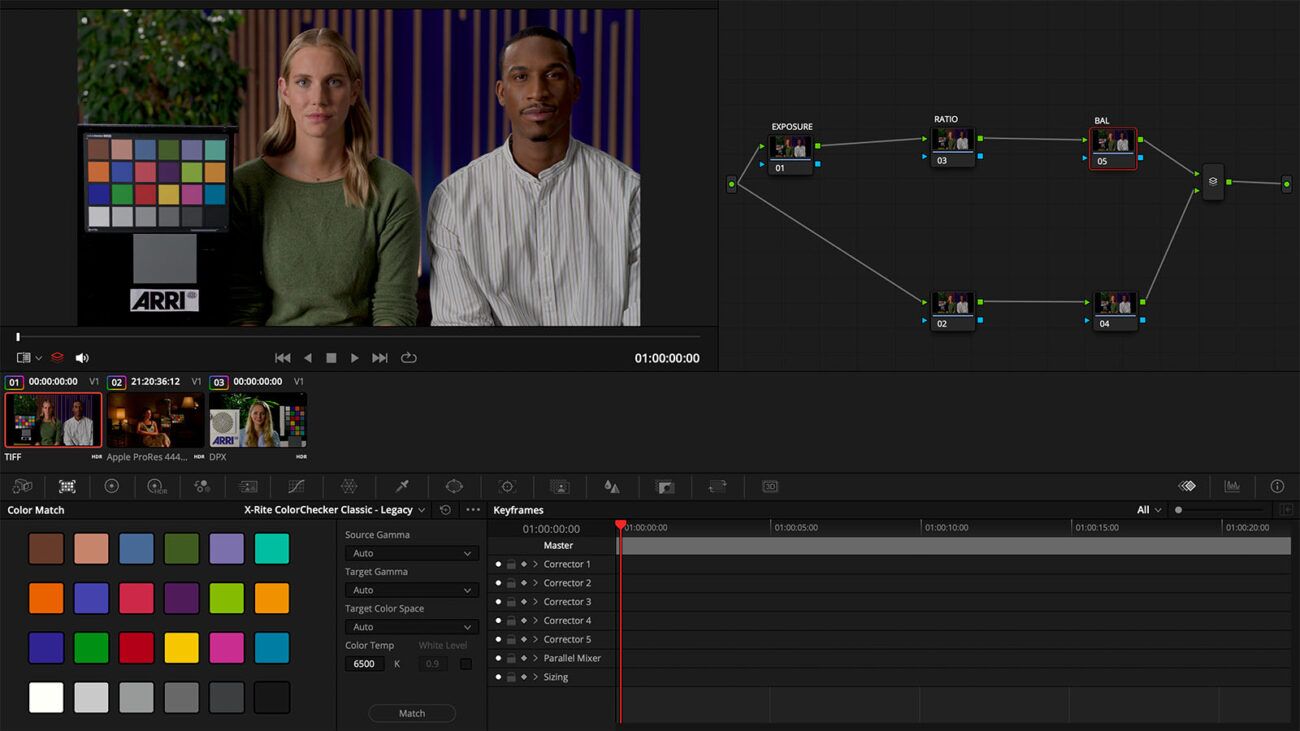
Task: Enable the grading bypass toggle near the viewer
Action: (x=57, y=357)
